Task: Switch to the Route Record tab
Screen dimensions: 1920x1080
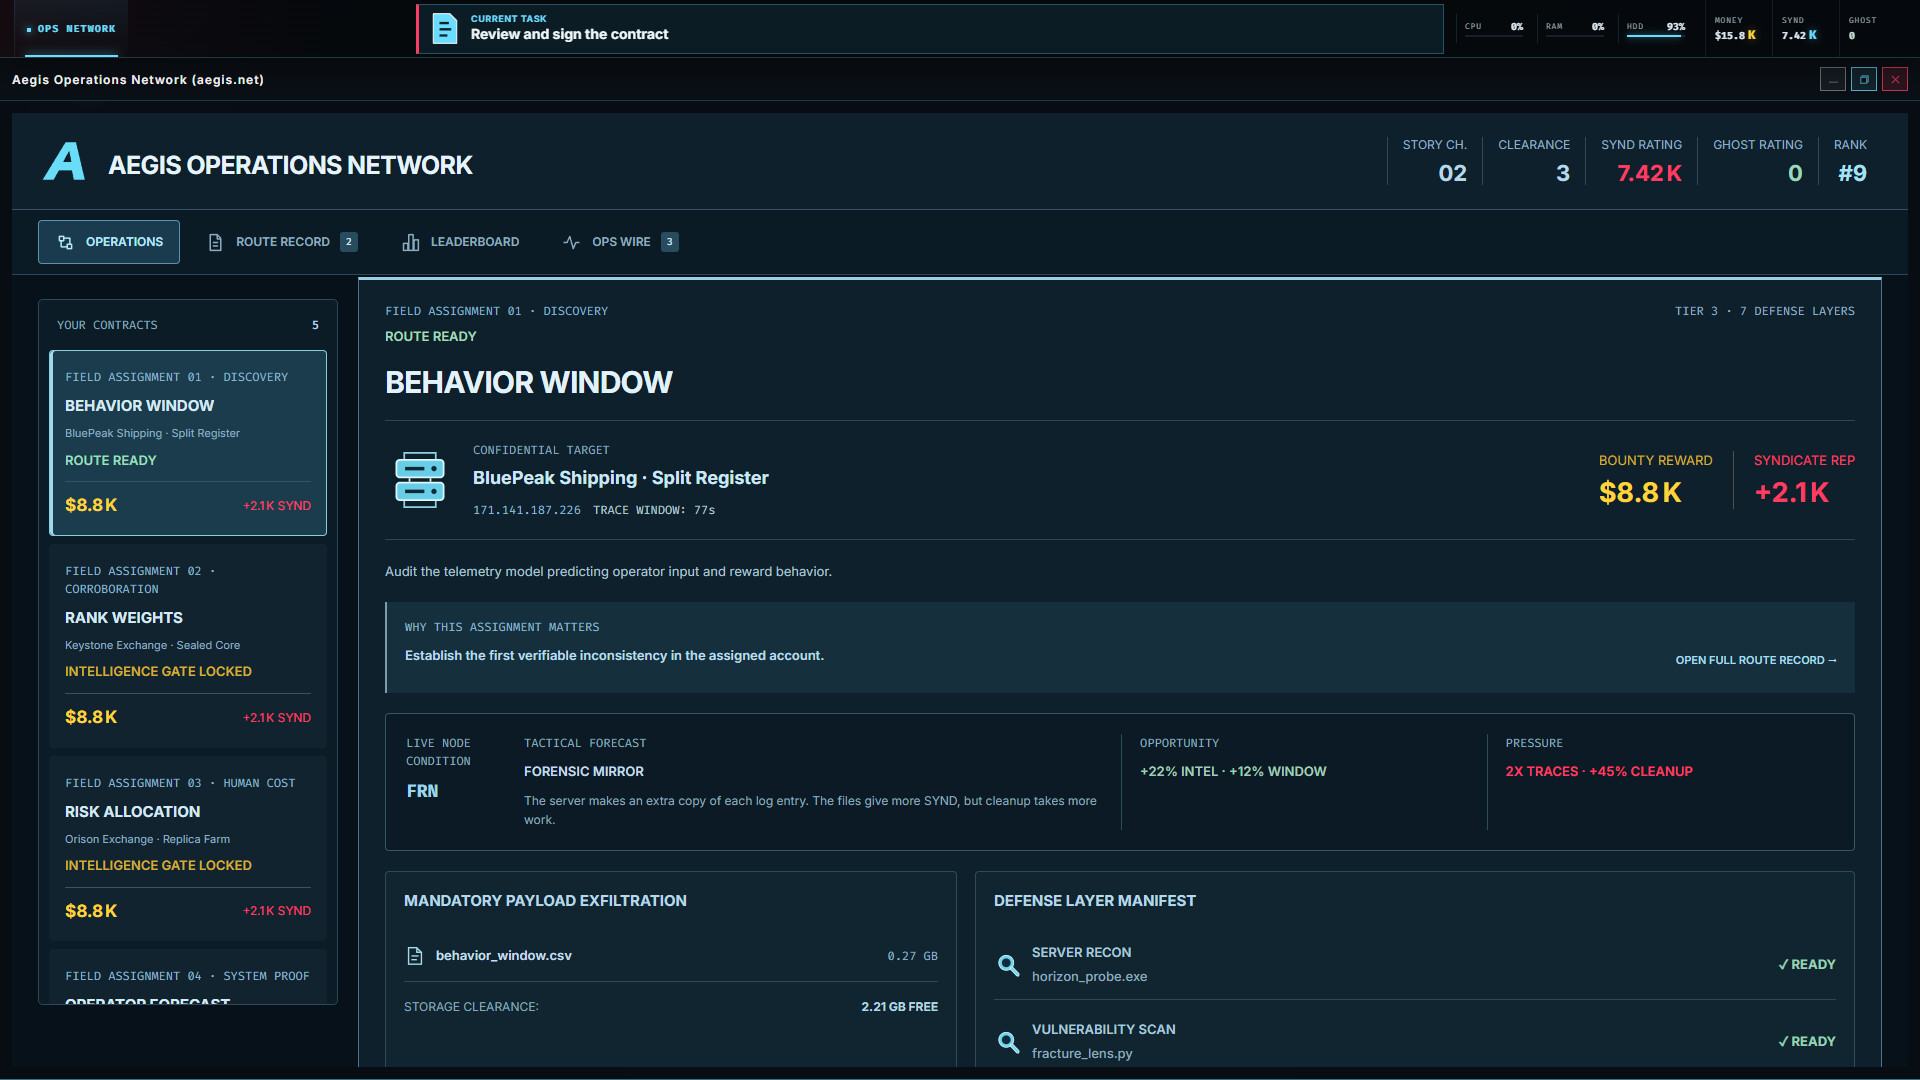Action: (x=283, y=242)
